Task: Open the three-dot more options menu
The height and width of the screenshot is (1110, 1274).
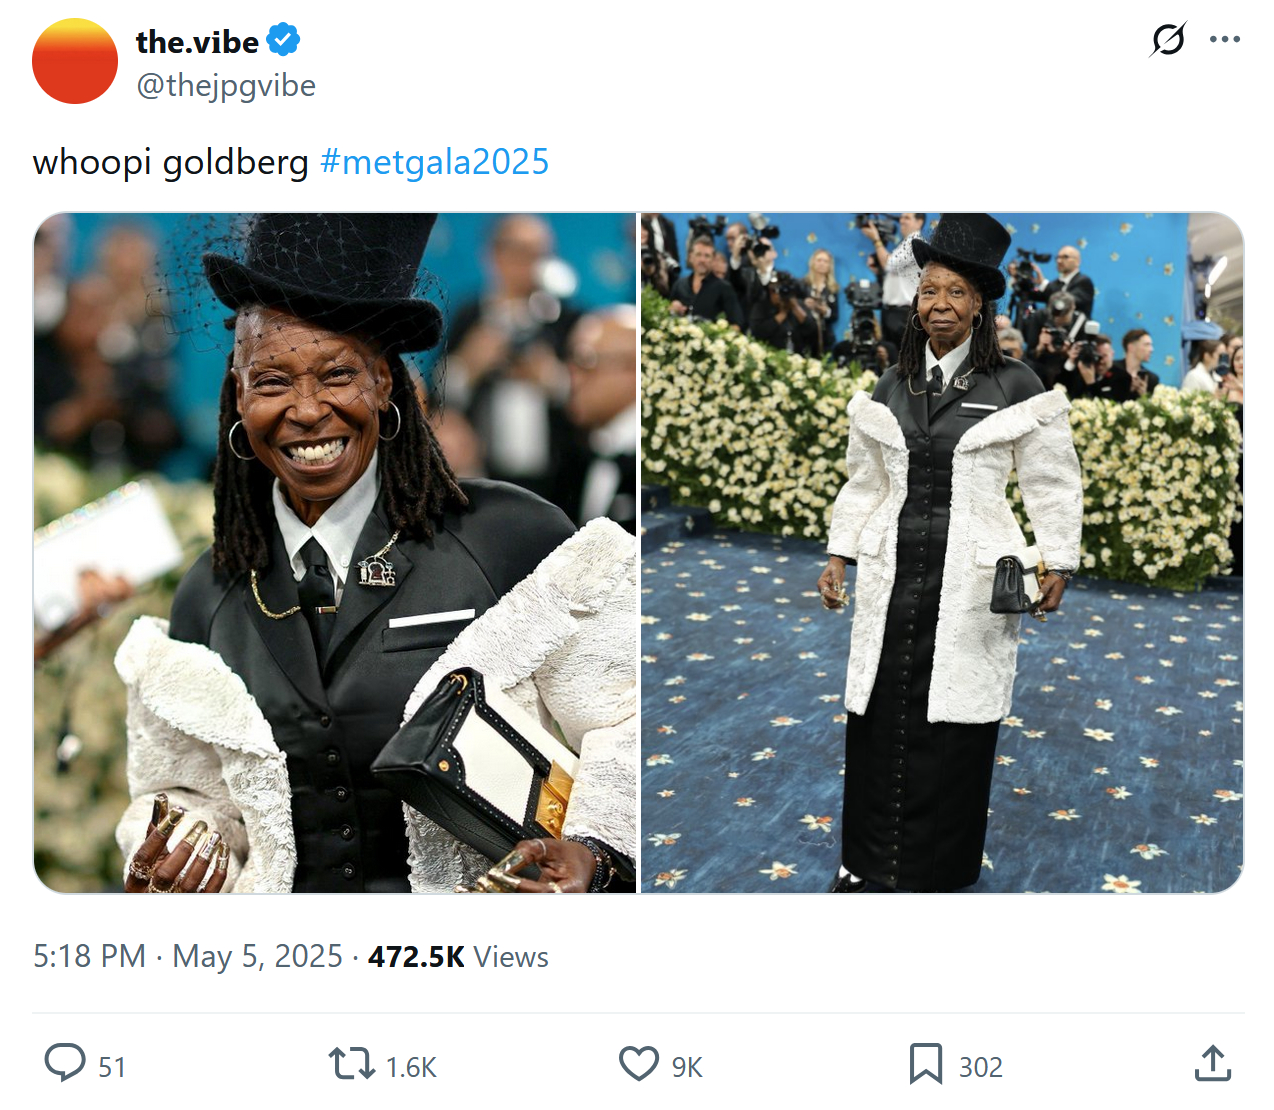Action: (x=1225, y=40)
